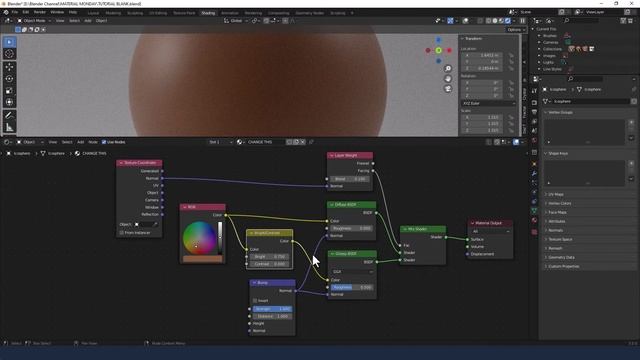This screenshot has width=640, height=360.
Task: Open the Material properties tab
Action: [534, 220]
